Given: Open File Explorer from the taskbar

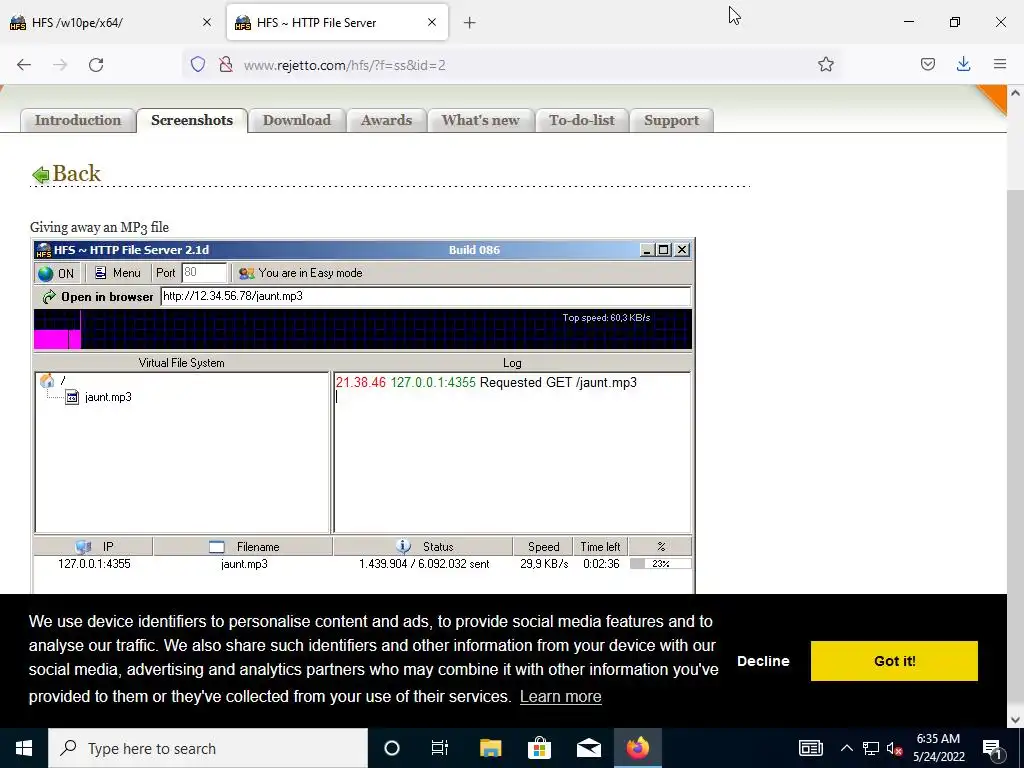Looking at the screenshot, I should point(490,748).
